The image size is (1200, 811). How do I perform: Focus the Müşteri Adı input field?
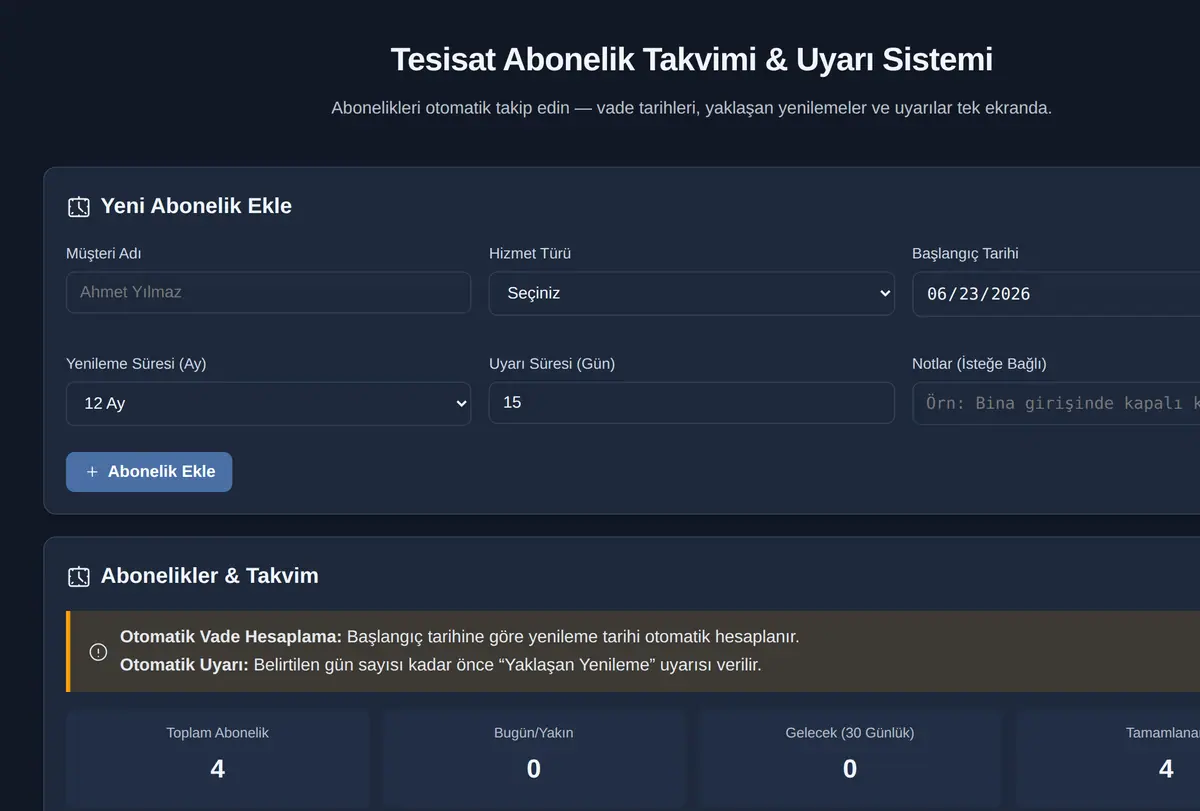tap(268, 293)
